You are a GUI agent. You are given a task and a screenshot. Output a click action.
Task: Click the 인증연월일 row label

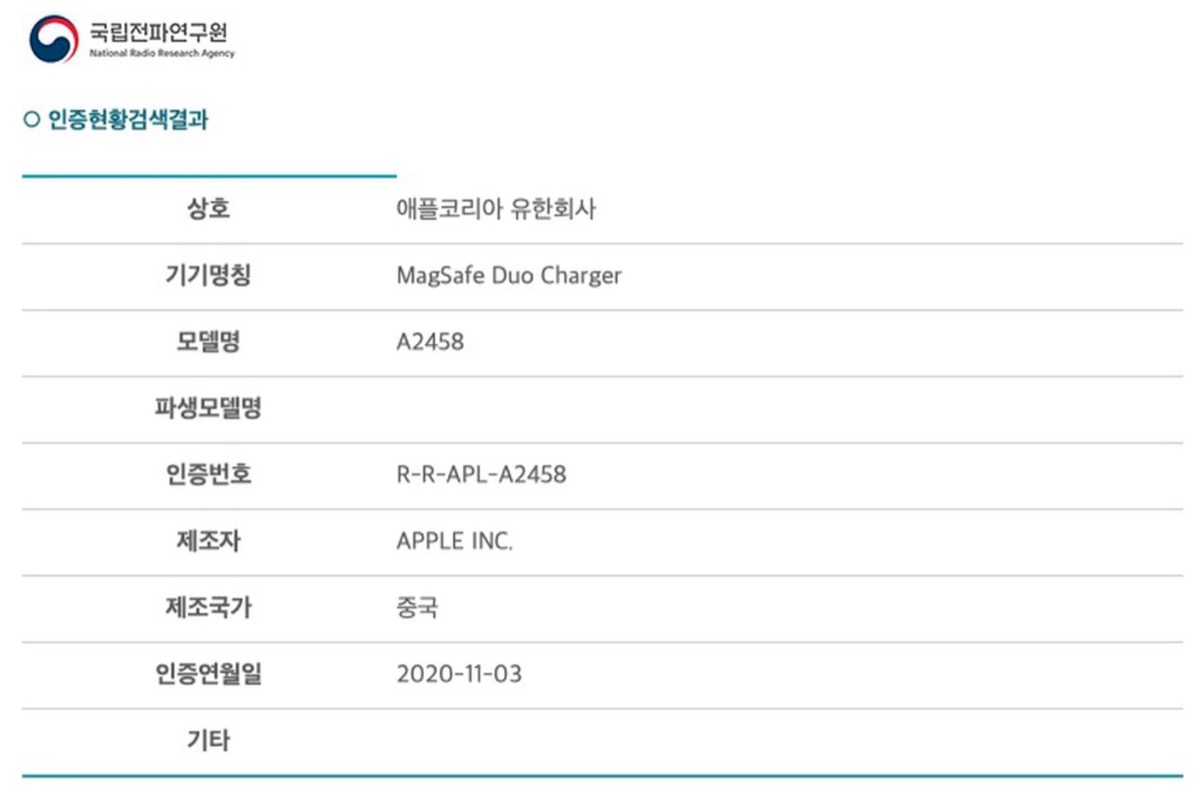pos(208,674)
